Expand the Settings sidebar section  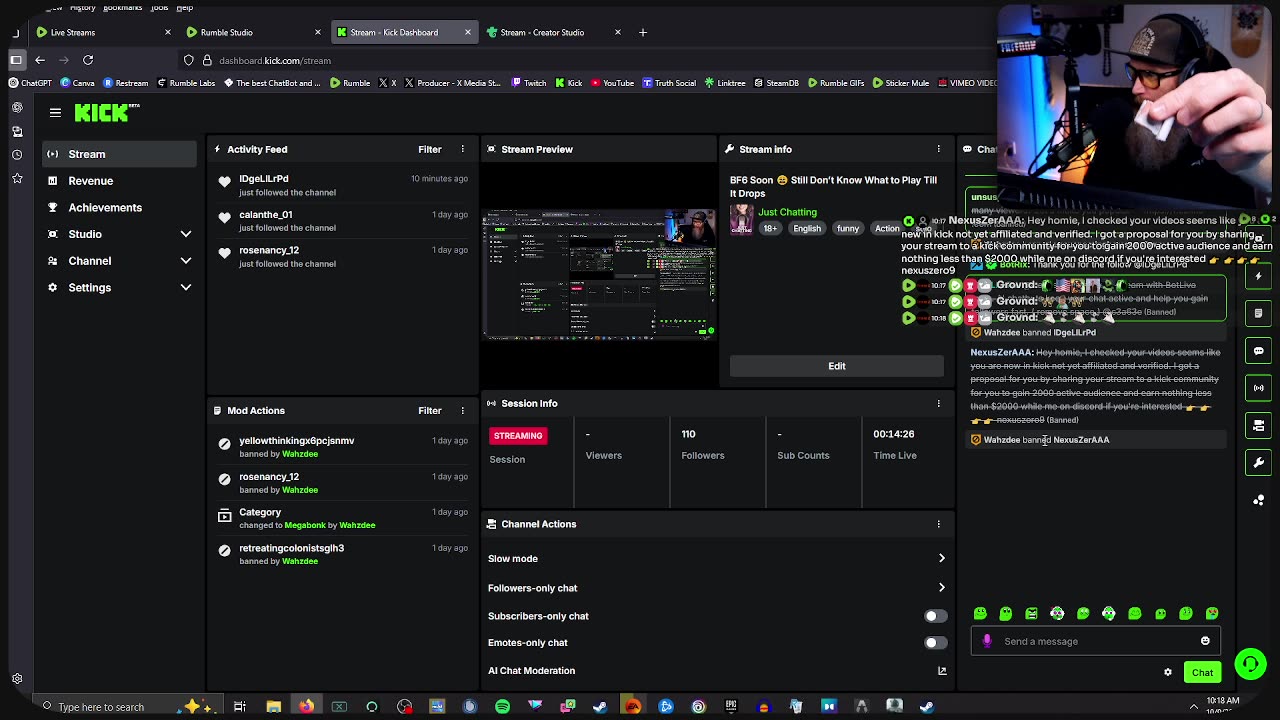[120, 287]
